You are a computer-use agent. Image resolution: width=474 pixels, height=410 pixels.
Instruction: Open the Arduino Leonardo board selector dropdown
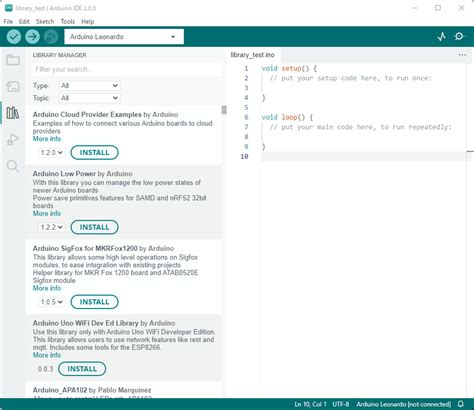coord(124,37)
